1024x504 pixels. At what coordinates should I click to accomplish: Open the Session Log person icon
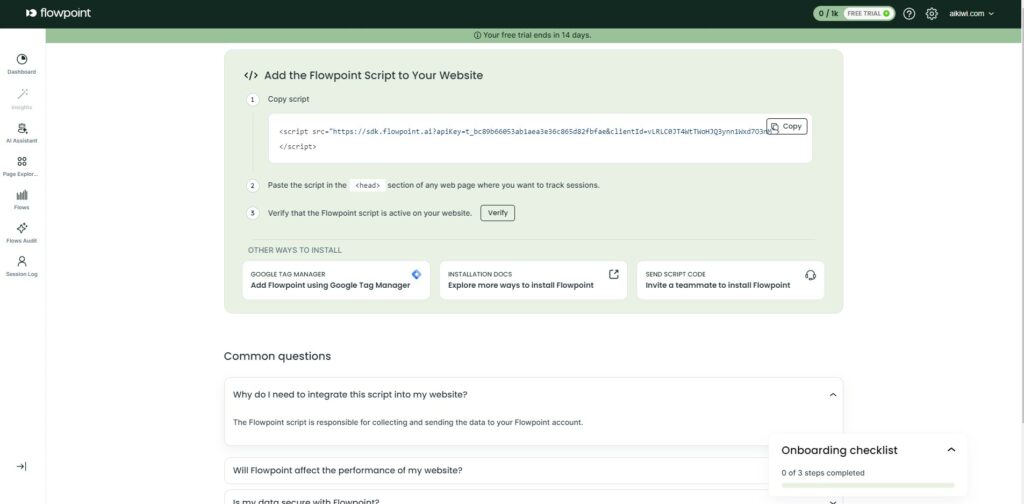coord(22,261)
